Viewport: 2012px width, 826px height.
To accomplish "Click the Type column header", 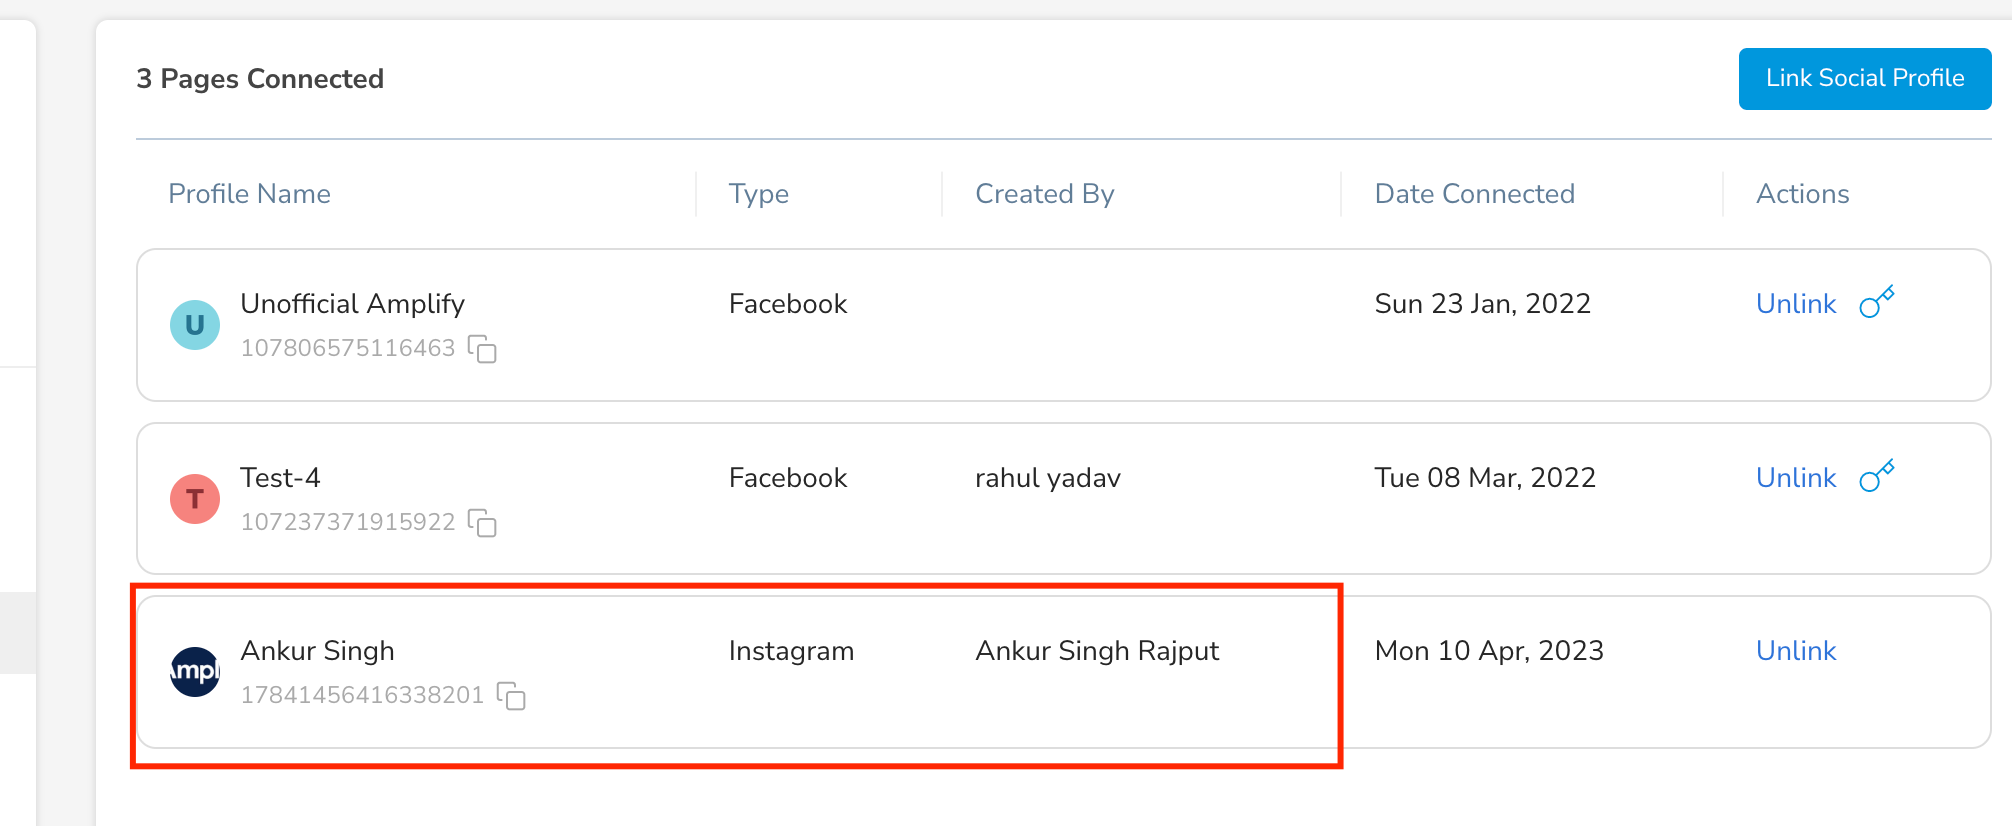I will tap(759, 194).
